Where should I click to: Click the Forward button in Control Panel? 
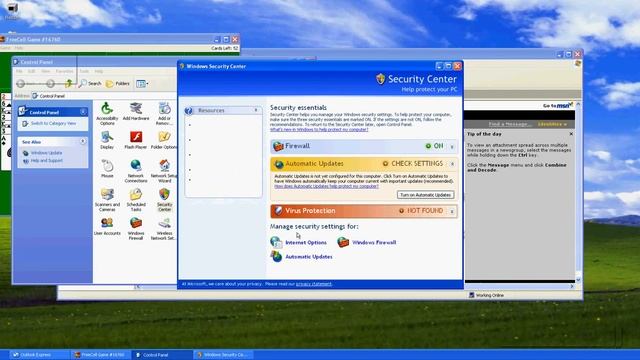click(50, 84)
